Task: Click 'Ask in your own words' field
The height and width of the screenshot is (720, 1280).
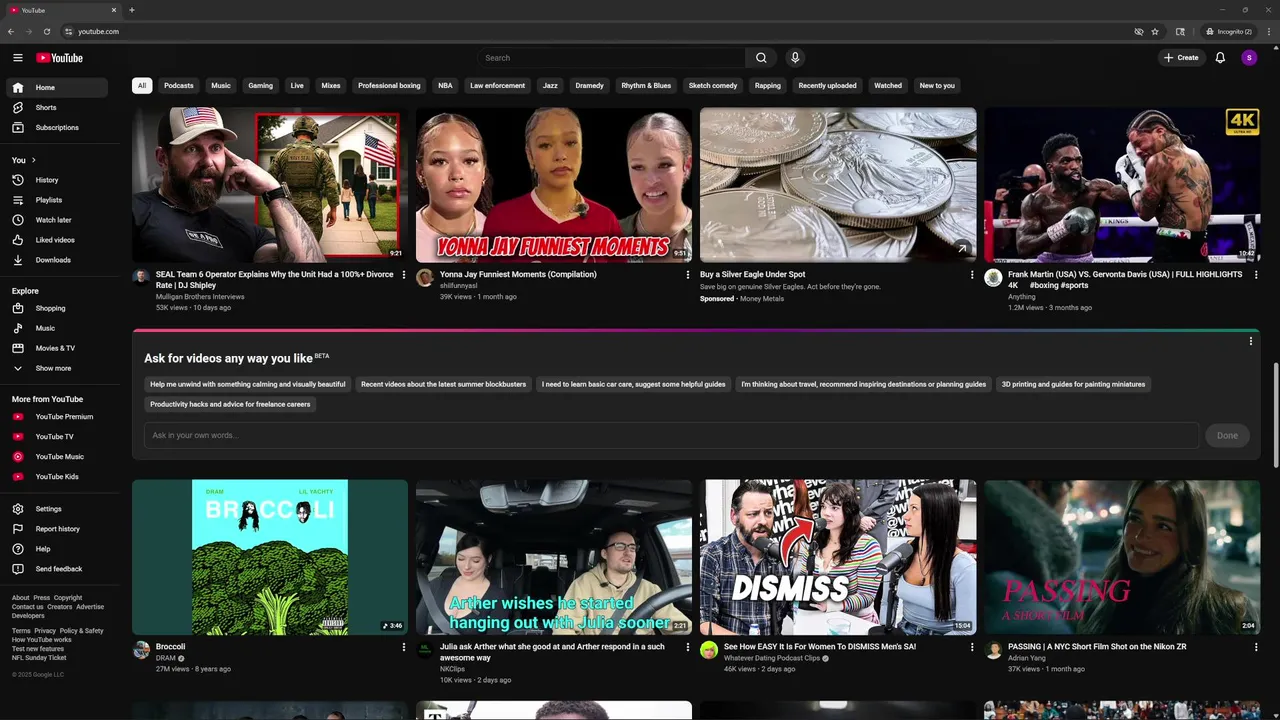Action: [x=671, y=435]
